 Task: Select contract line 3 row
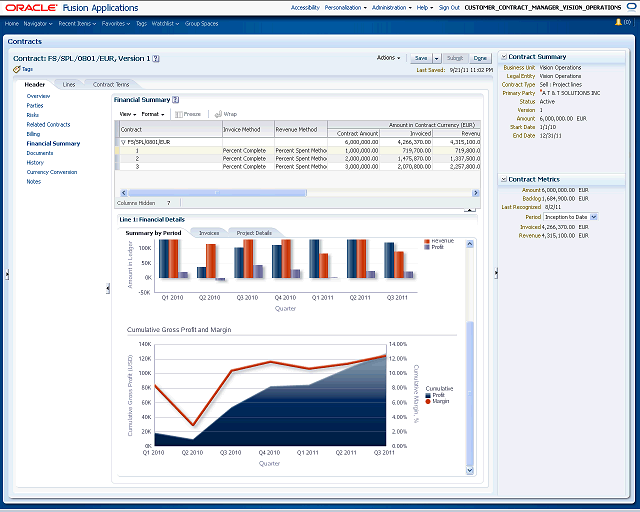pos(298,167)
